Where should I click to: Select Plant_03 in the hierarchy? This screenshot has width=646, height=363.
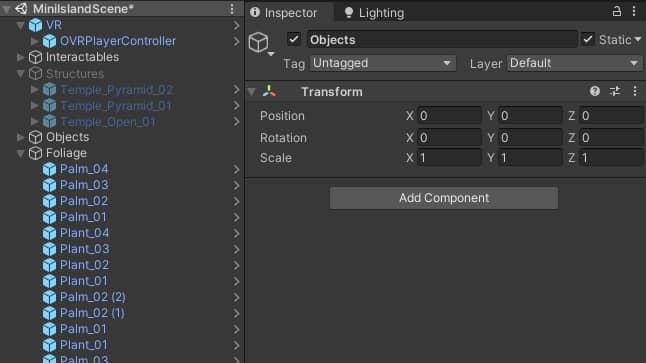[84, 249]
